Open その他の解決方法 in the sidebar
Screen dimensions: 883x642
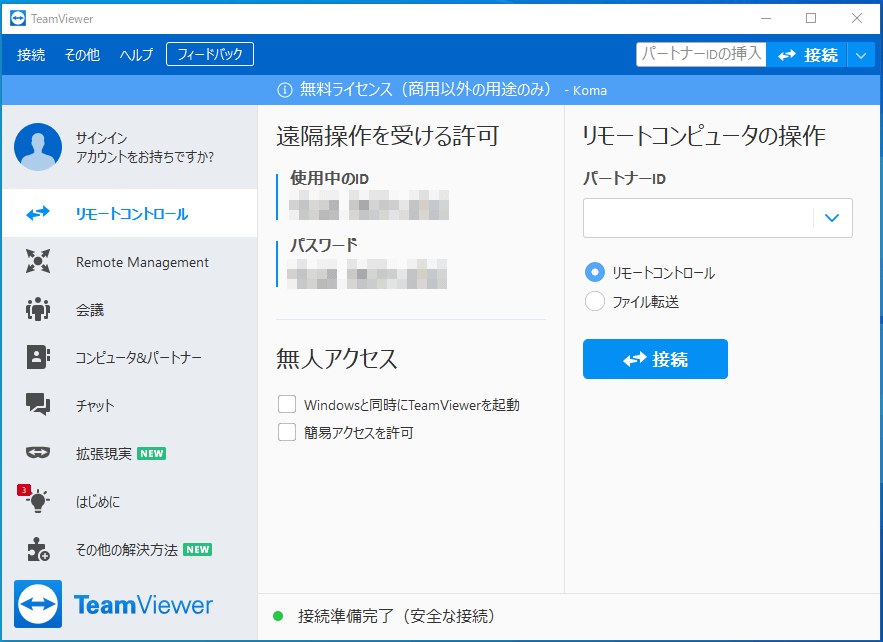point(130,549)
